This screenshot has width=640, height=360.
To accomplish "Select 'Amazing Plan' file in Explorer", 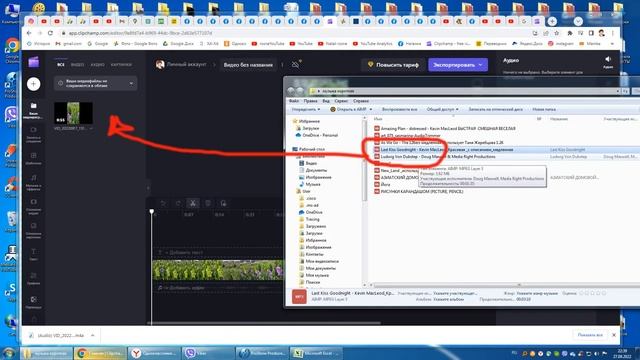I will coord(445,129).
